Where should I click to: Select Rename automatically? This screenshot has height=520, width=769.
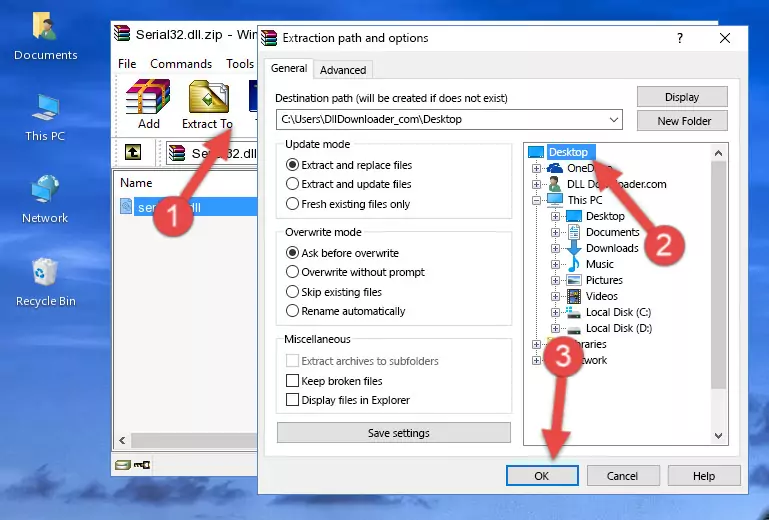tap(345, 311)
